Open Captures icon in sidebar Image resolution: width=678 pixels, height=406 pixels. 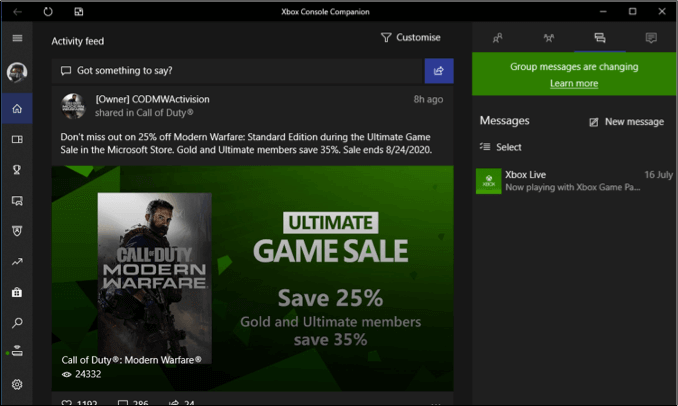[x=17, y=201]
